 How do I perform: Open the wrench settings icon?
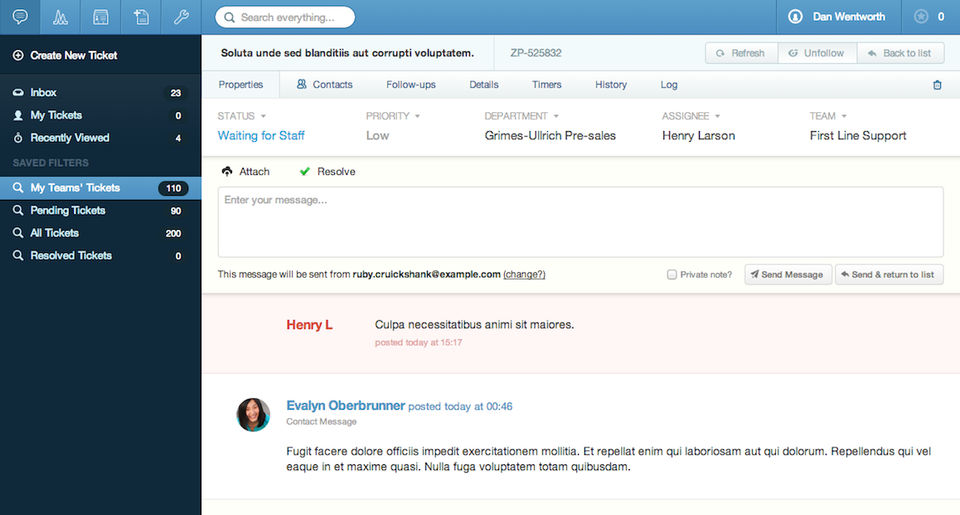181,17
